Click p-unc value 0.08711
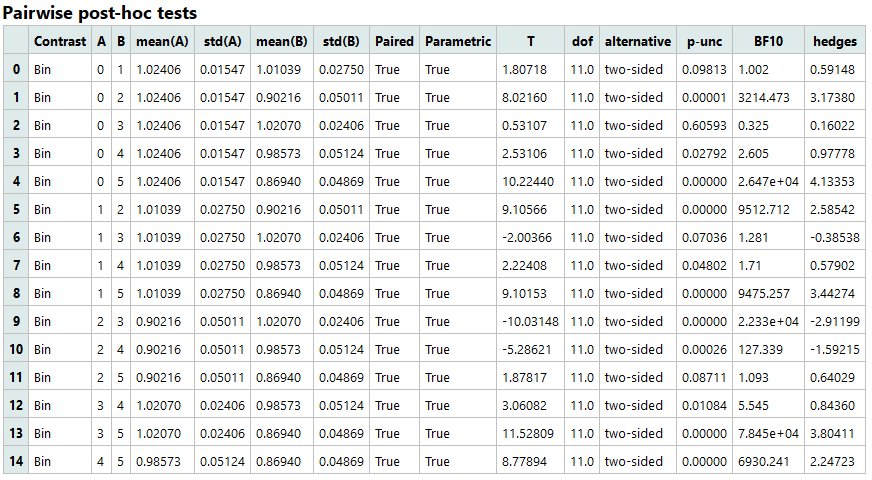Image resolution: width=872 pixels, height=480 pixels. [x=704, y=378]
